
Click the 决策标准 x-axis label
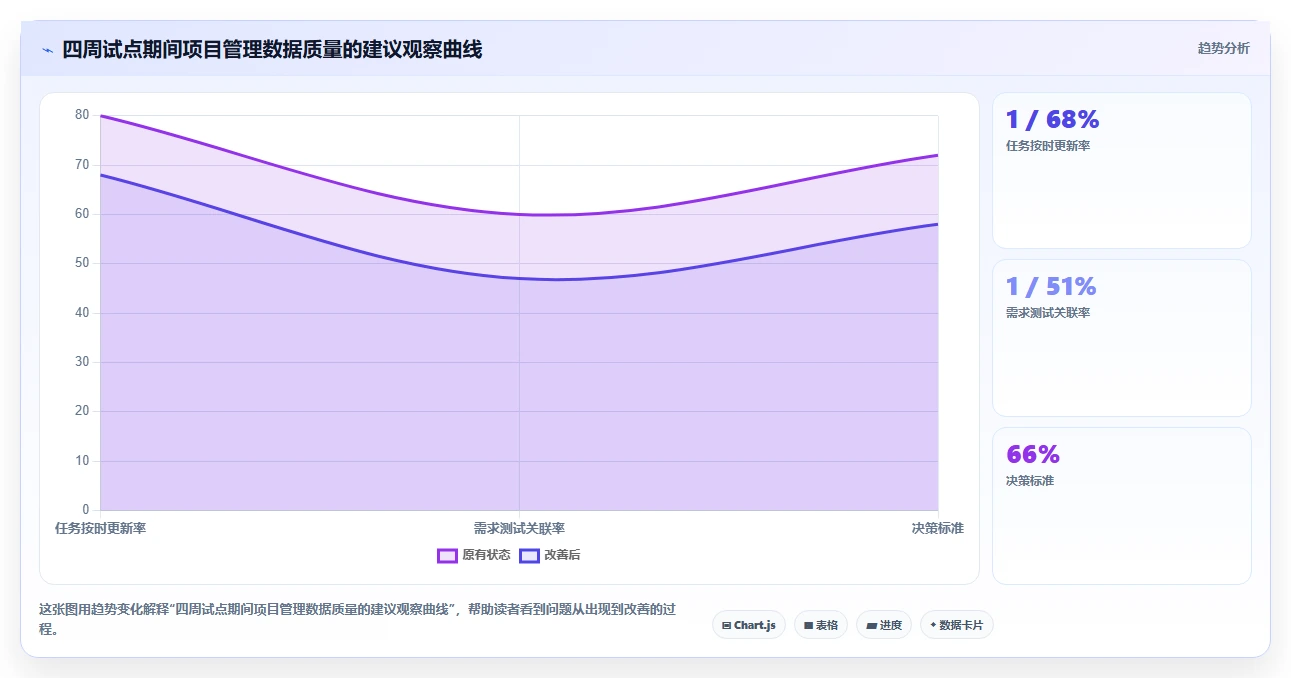click(937, 528)
